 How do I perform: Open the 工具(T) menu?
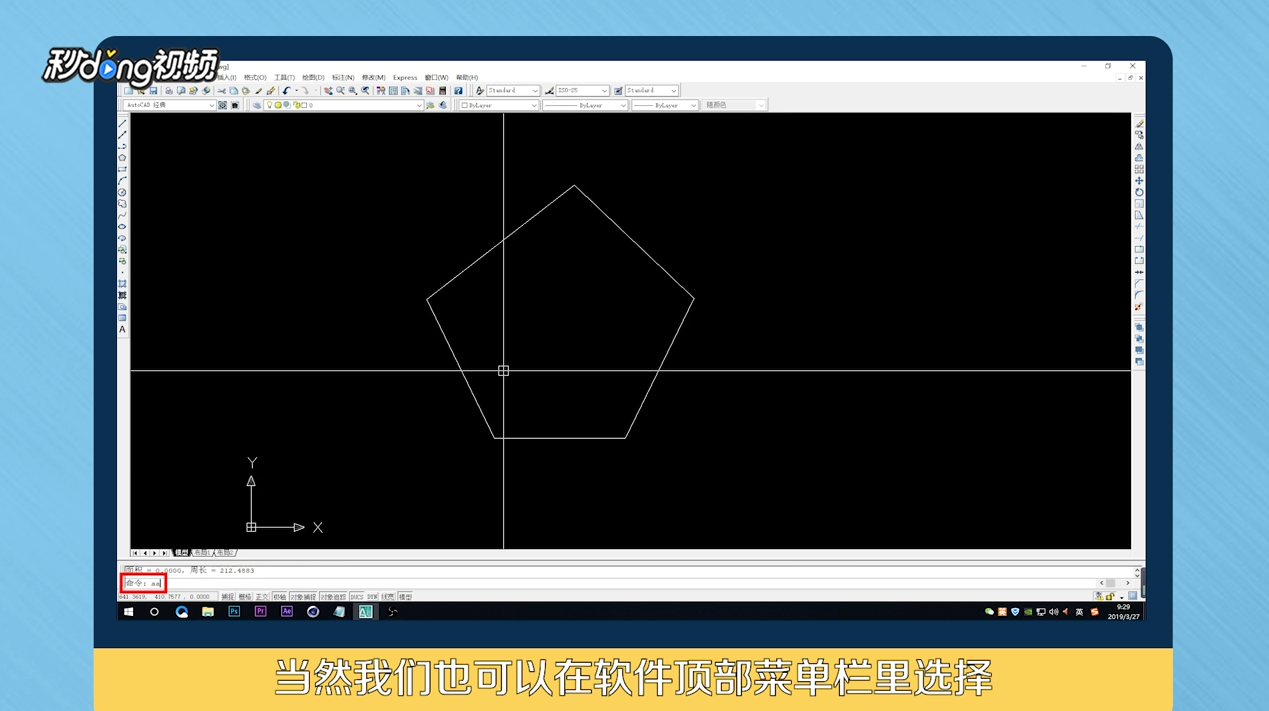coord(284,77)
